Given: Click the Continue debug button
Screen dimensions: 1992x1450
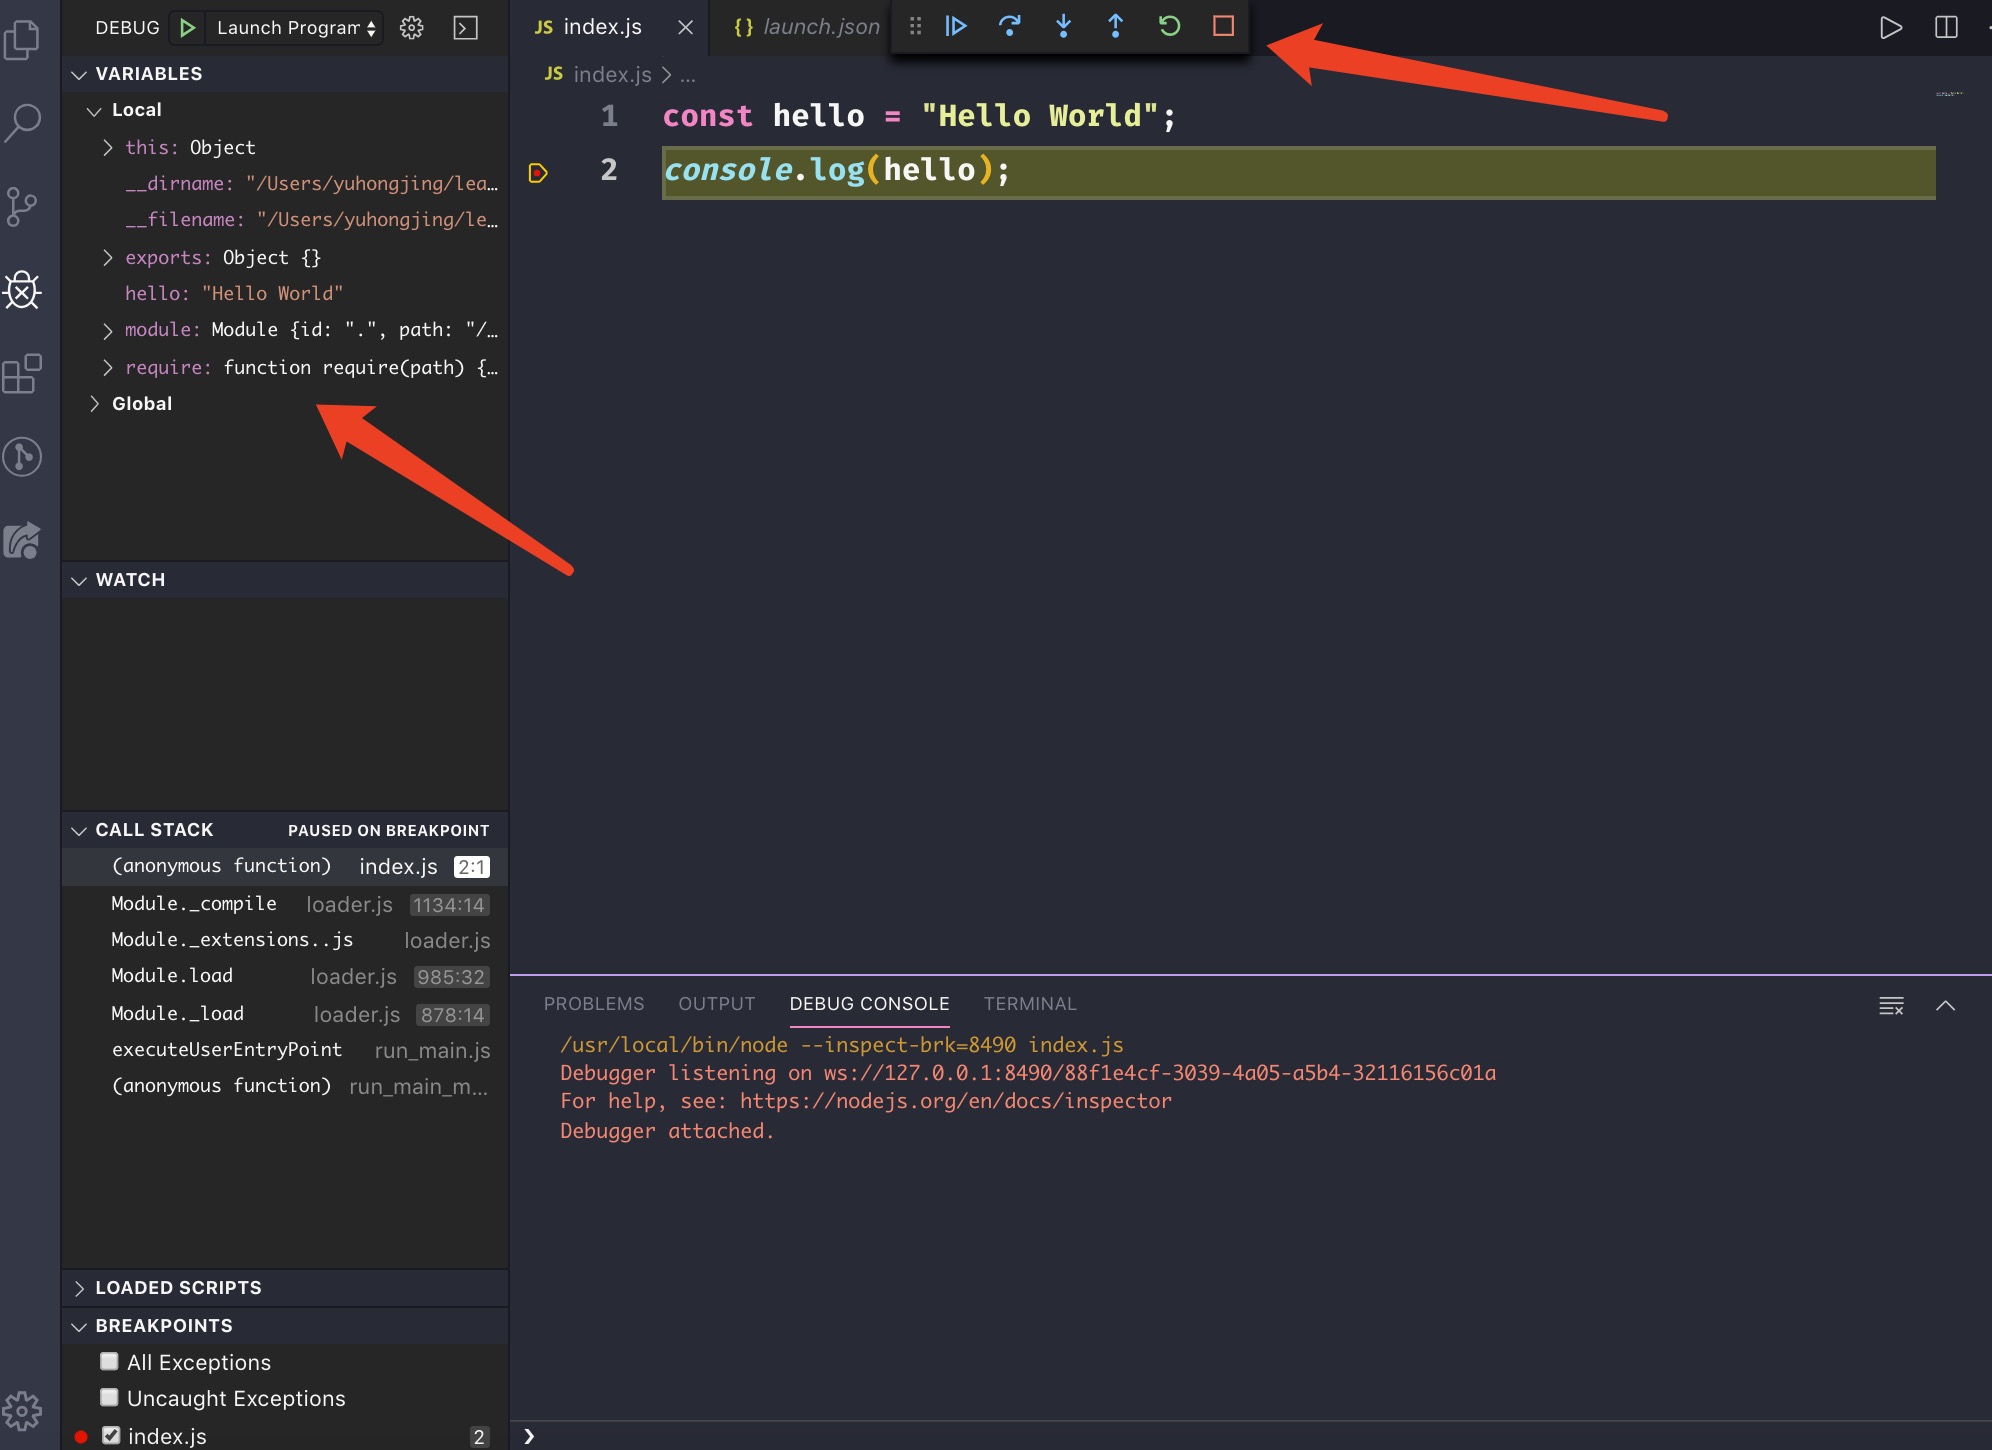Looking at the screenshot, I should click(x=956, y=26).
